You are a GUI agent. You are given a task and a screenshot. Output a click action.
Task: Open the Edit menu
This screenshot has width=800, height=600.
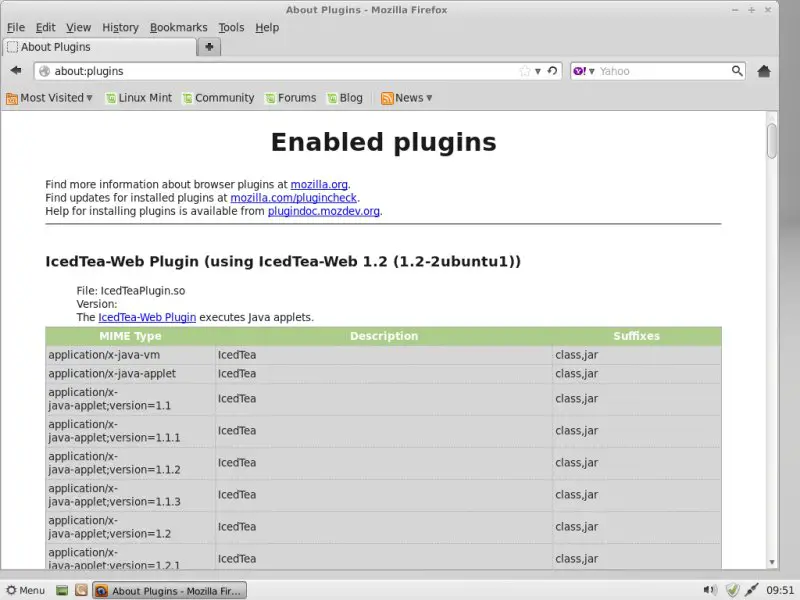(45, 28)
